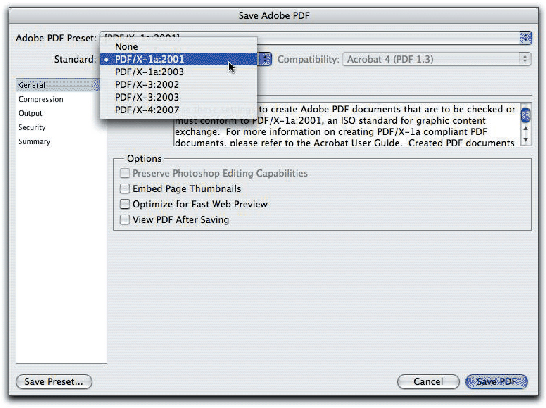Click the description scroll down arrow
546x408 pixels.
pos(526,140)
